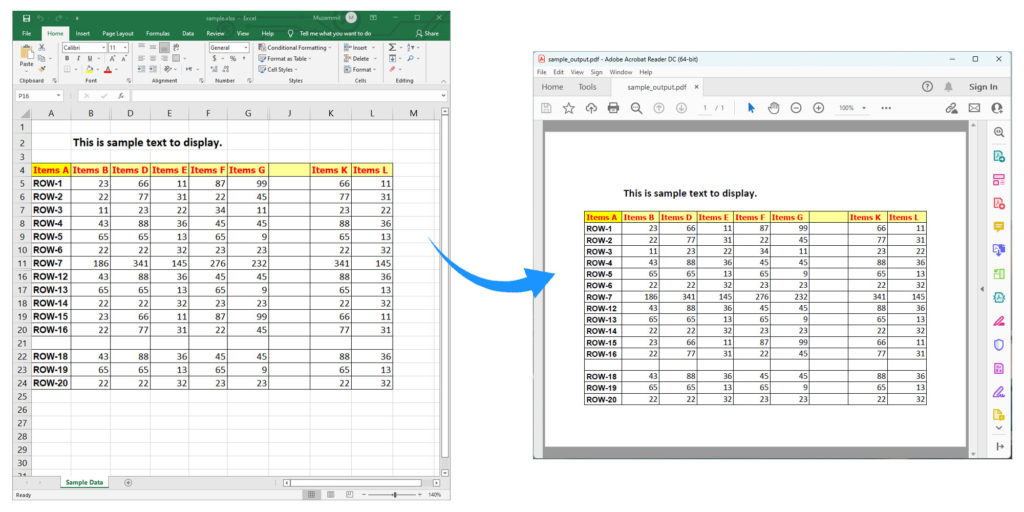This screenshot has height=512, width=1024.
Task: Open the Tools tab in Acrobat
Action: pyautogui.click(x=587, y=87)
